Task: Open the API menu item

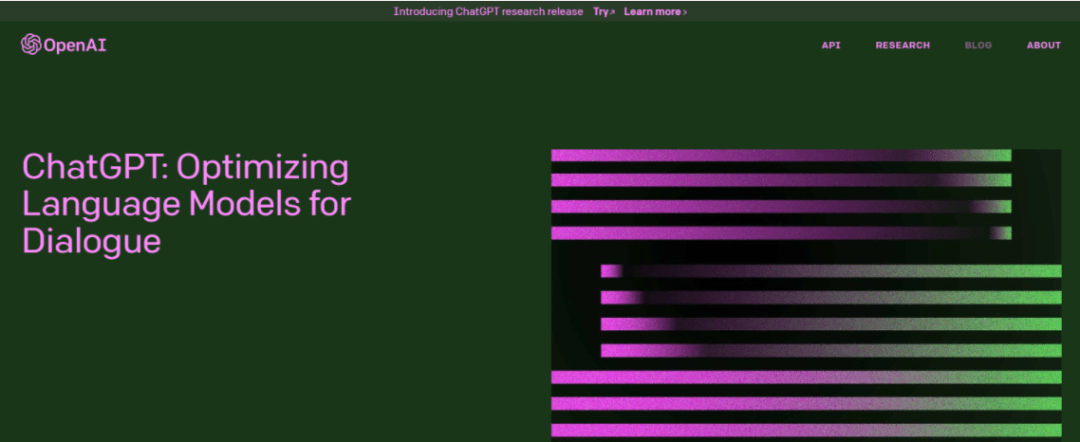Action: point(831,45)
